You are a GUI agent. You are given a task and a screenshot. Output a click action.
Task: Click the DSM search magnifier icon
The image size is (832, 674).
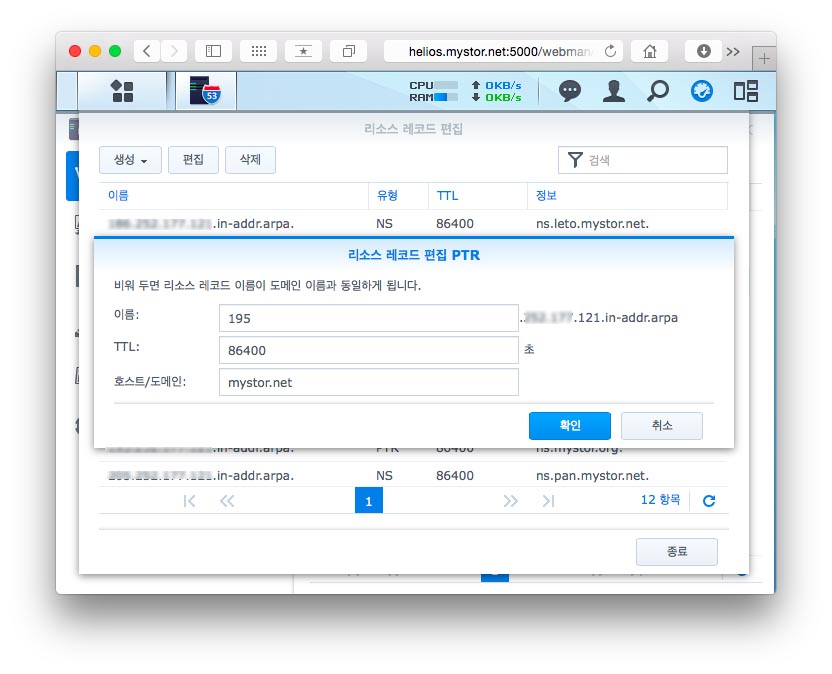pyautogui.click(x=657, y=91)
